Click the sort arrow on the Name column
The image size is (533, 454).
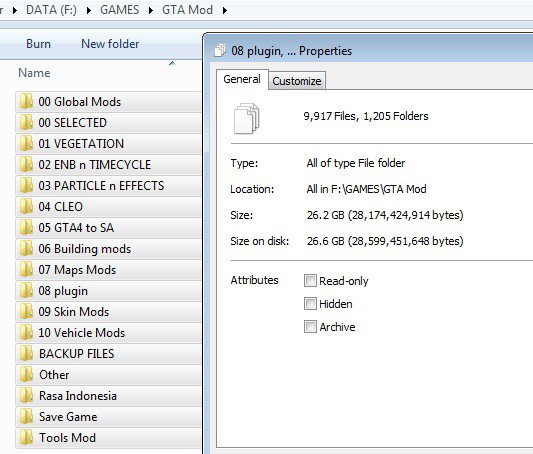172,63
